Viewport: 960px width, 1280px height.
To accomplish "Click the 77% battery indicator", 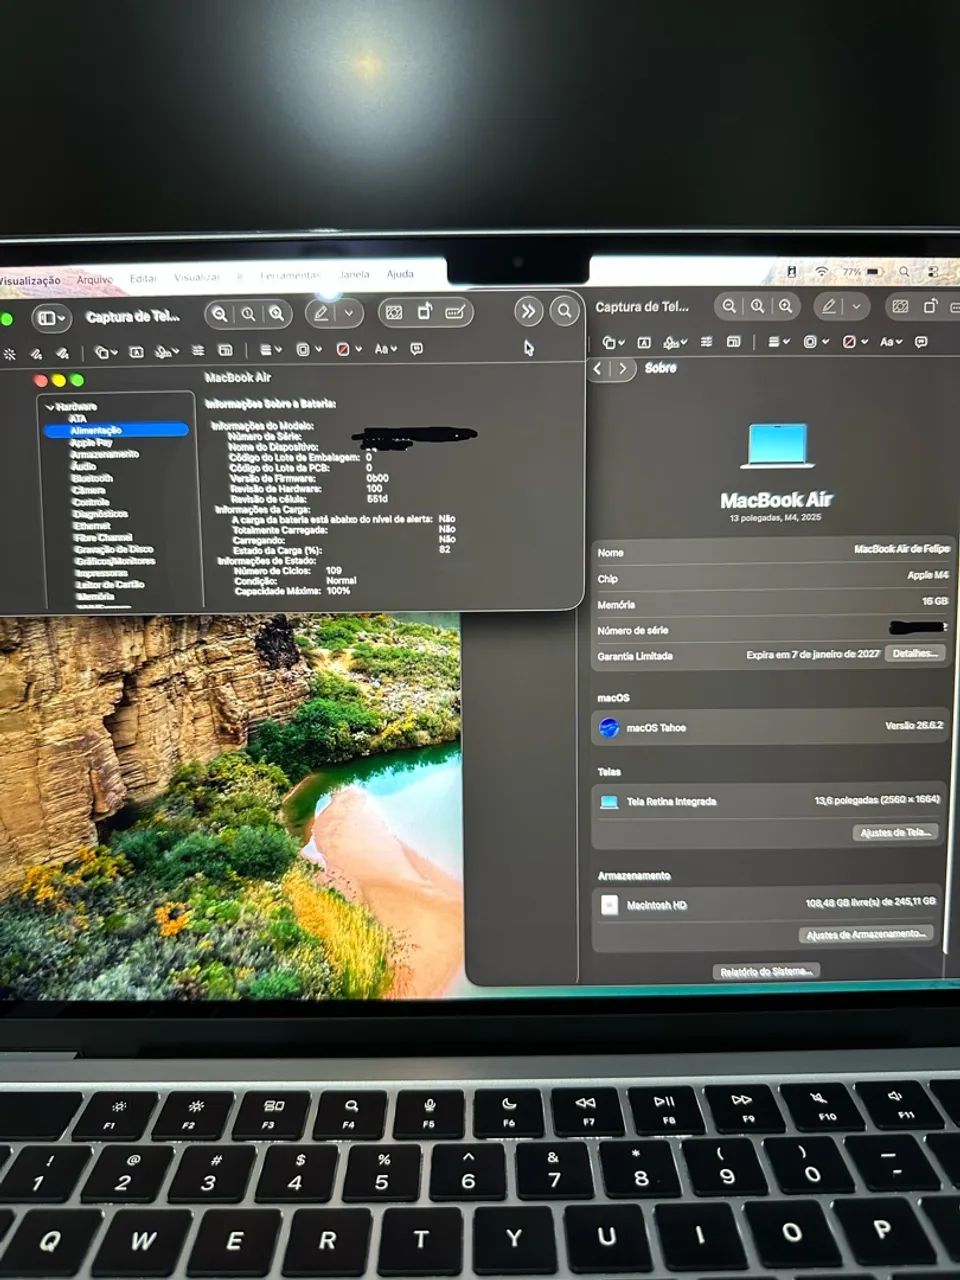I will tap(862, 272).
